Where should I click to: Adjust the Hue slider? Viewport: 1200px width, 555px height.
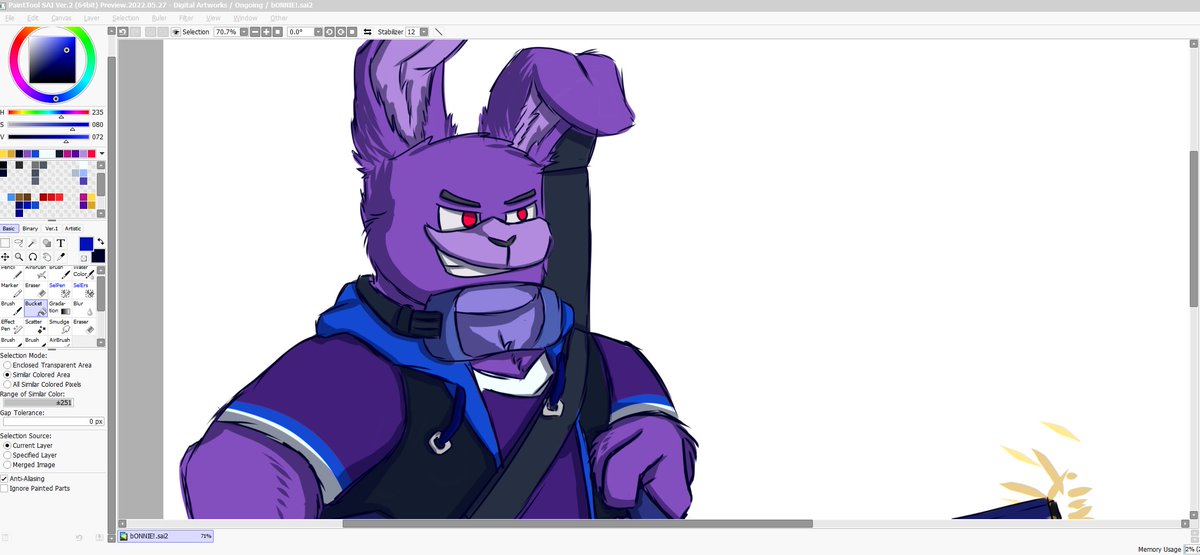tap(47, 112)
